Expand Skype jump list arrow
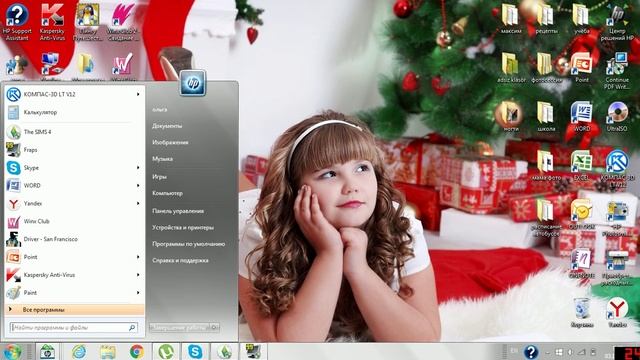Viewport: 640px width, 360px height. coord(138,168)
